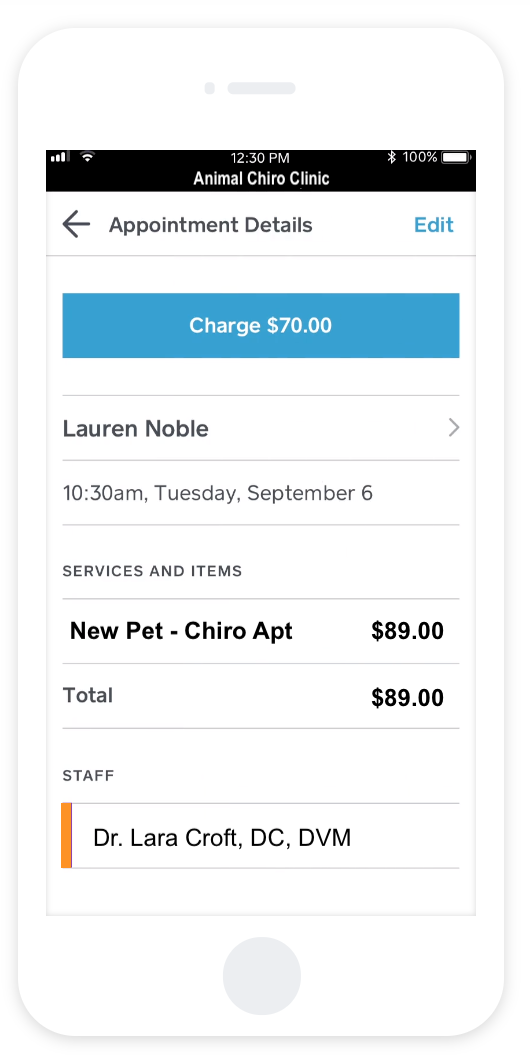Image resolution: width=530 pixels, height=1060 pixels.
Task: Open the Lauren Noble customer row
Action: [261, 428]
